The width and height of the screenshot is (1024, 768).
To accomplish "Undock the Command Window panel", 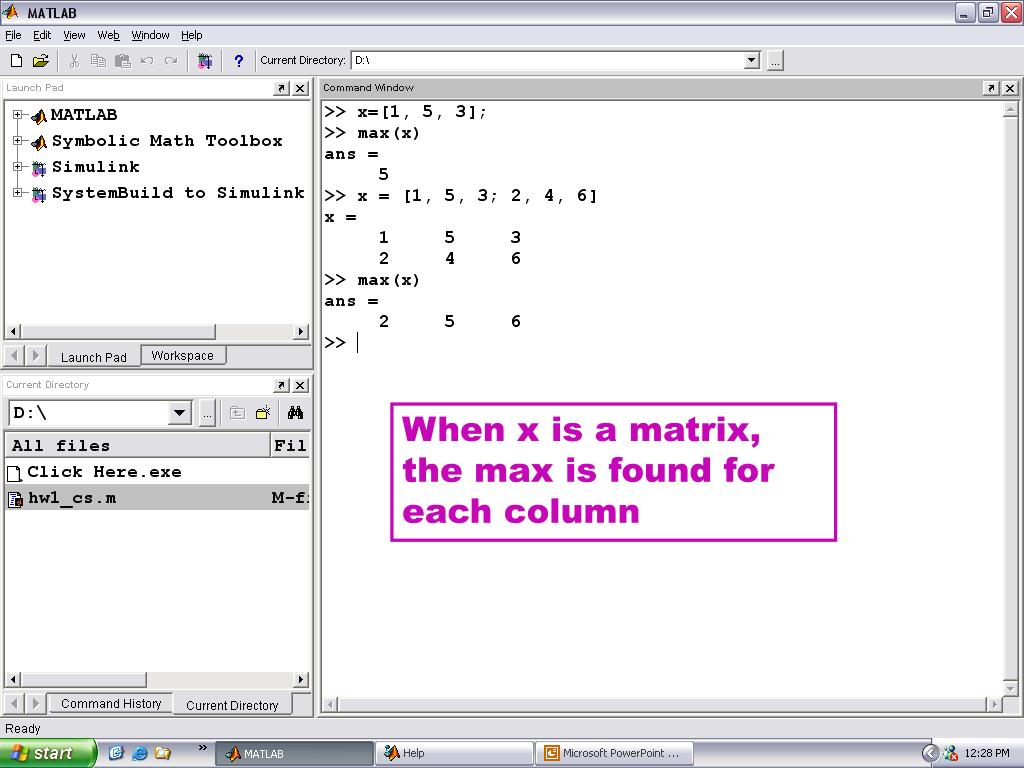I will tap(991, 88).
